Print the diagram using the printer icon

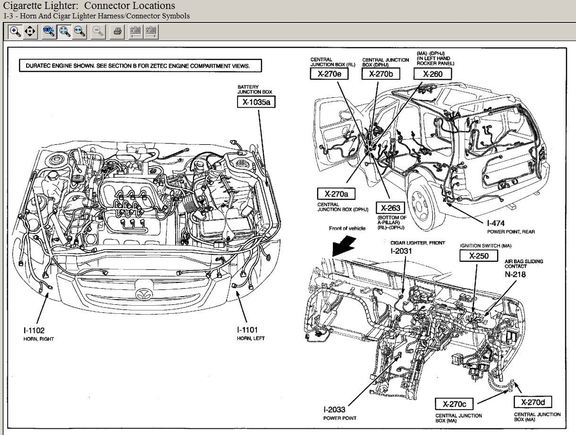[x=118, y=32]
